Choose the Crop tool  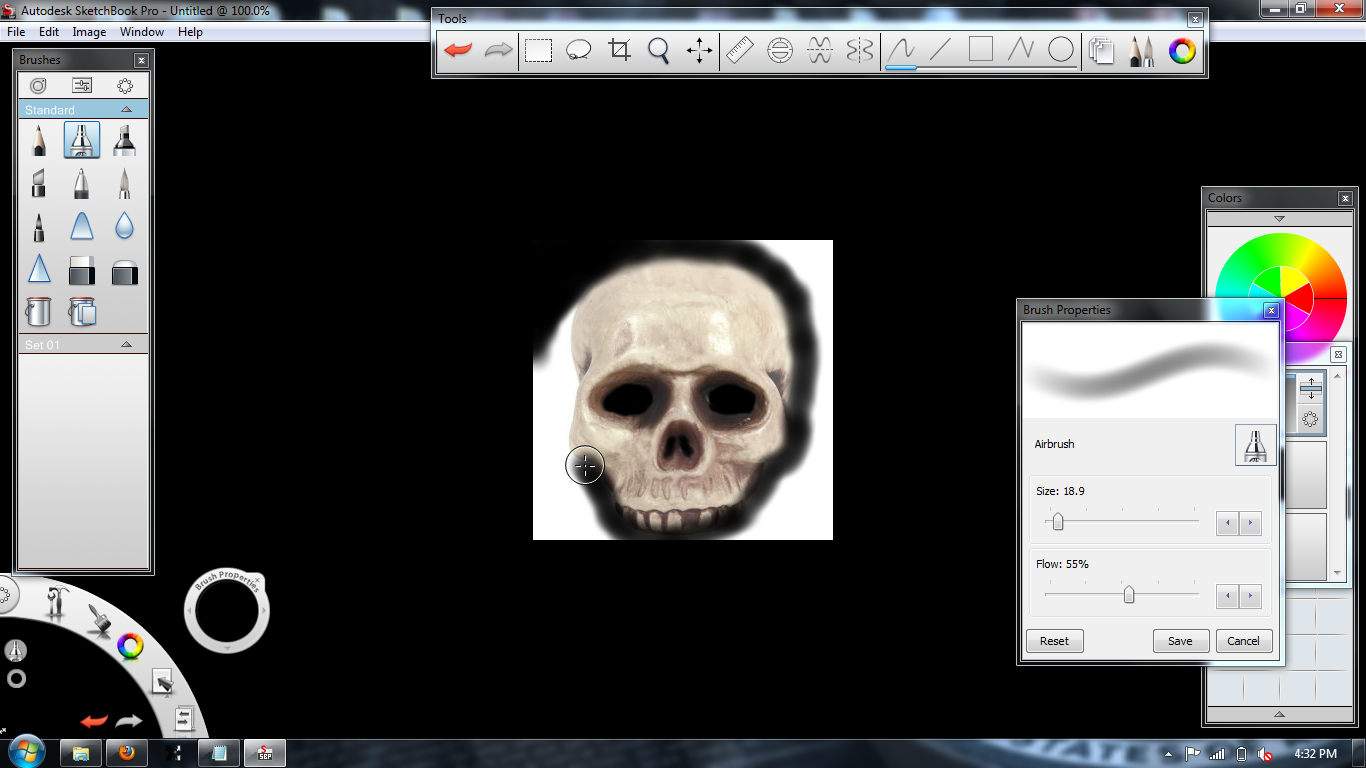[619, 50]
